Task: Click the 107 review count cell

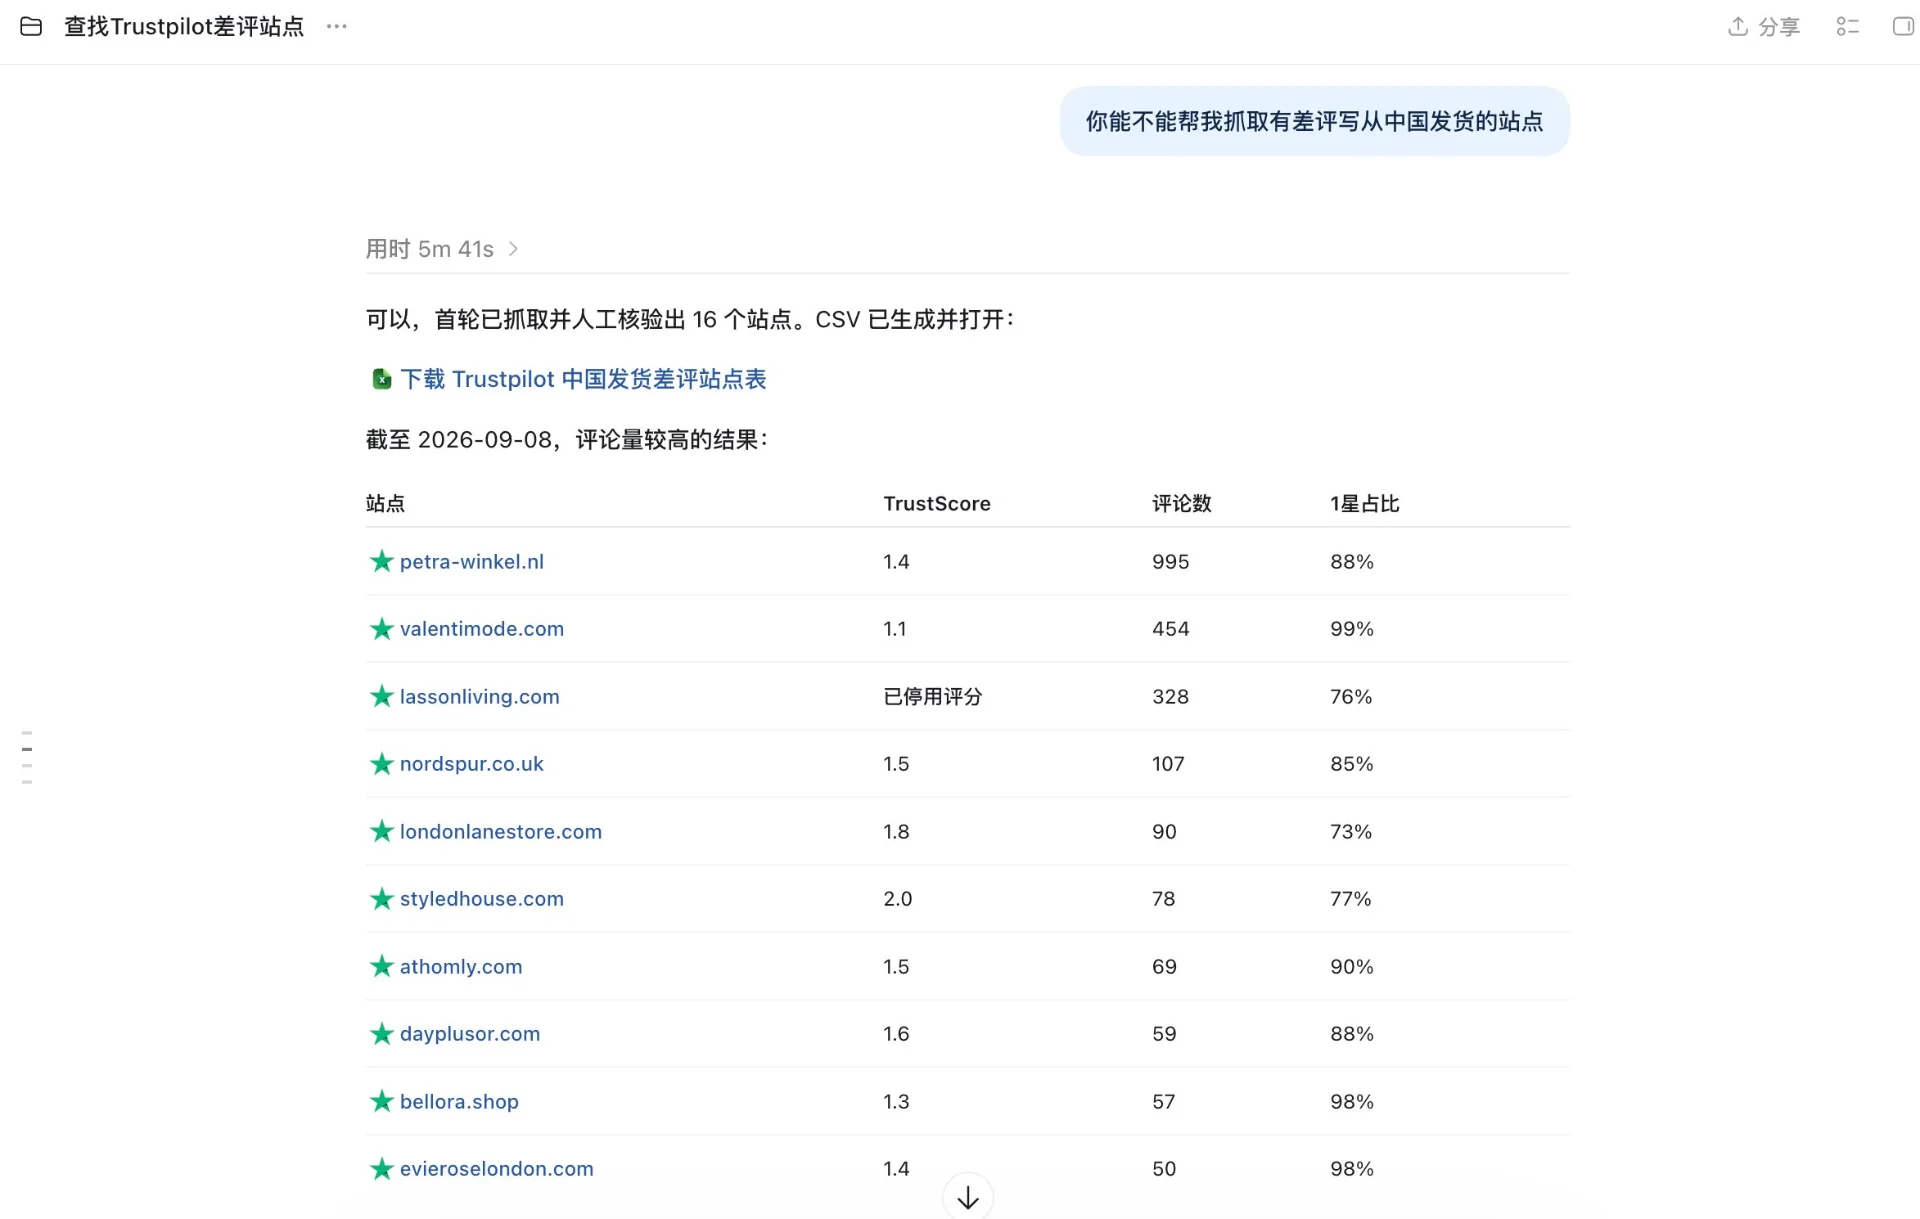Action: (x=1169, y=764)
